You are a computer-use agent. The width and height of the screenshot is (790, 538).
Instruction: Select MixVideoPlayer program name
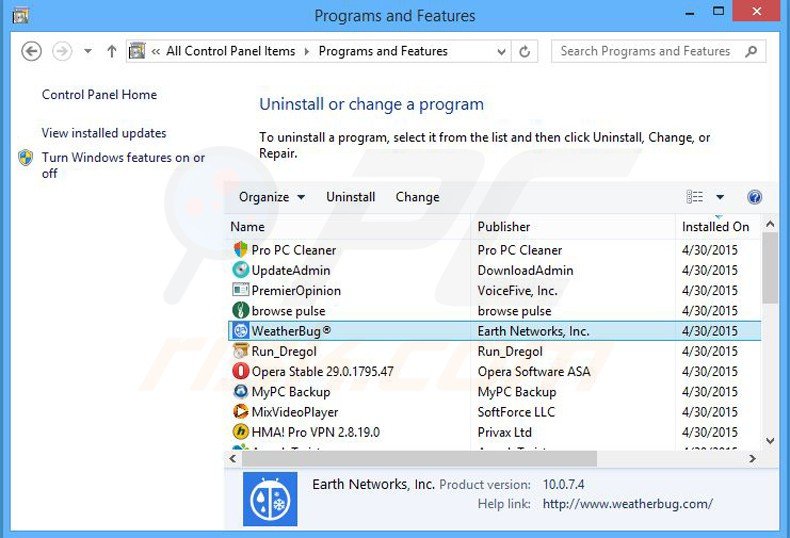[295, 412]
